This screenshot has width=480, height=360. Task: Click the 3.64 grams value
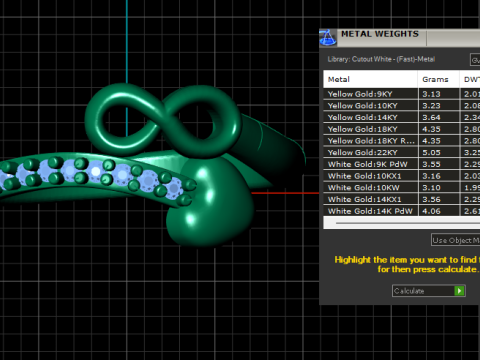pos(431,118)
